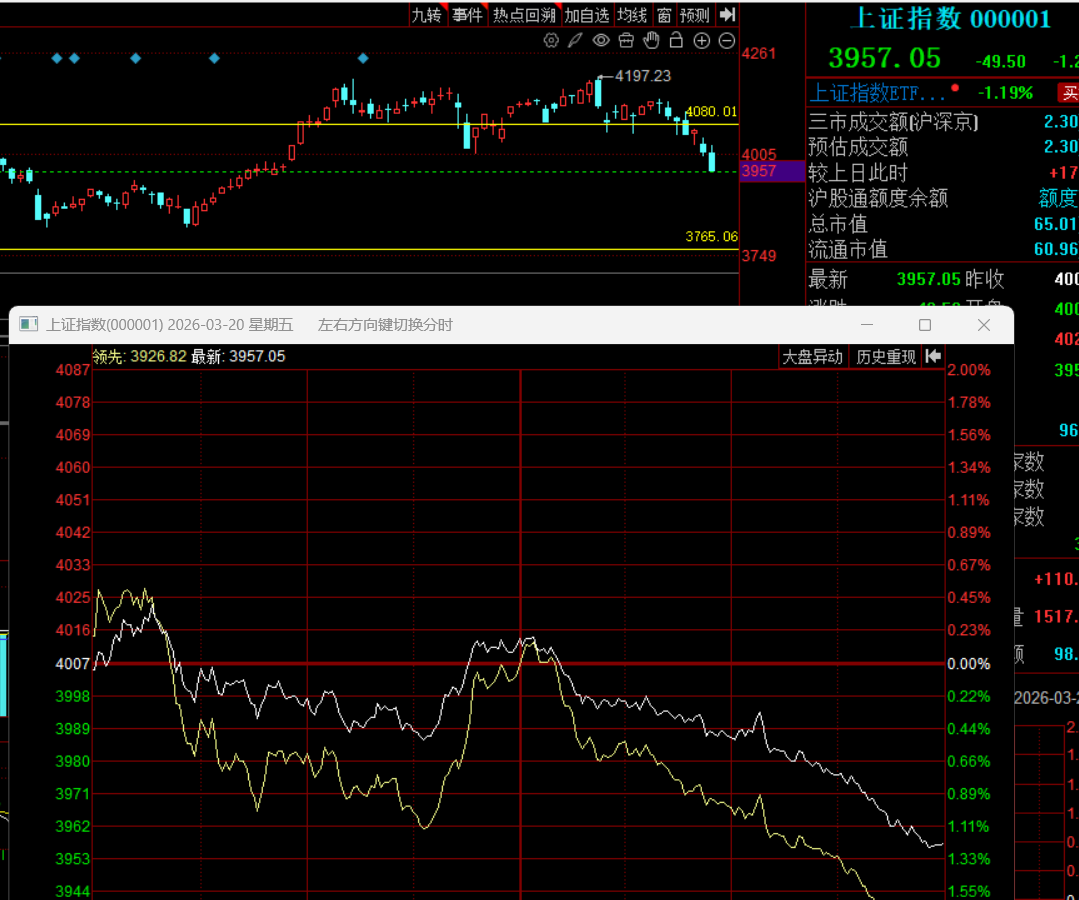Click the 上证指数ETF link

[877, 93]
